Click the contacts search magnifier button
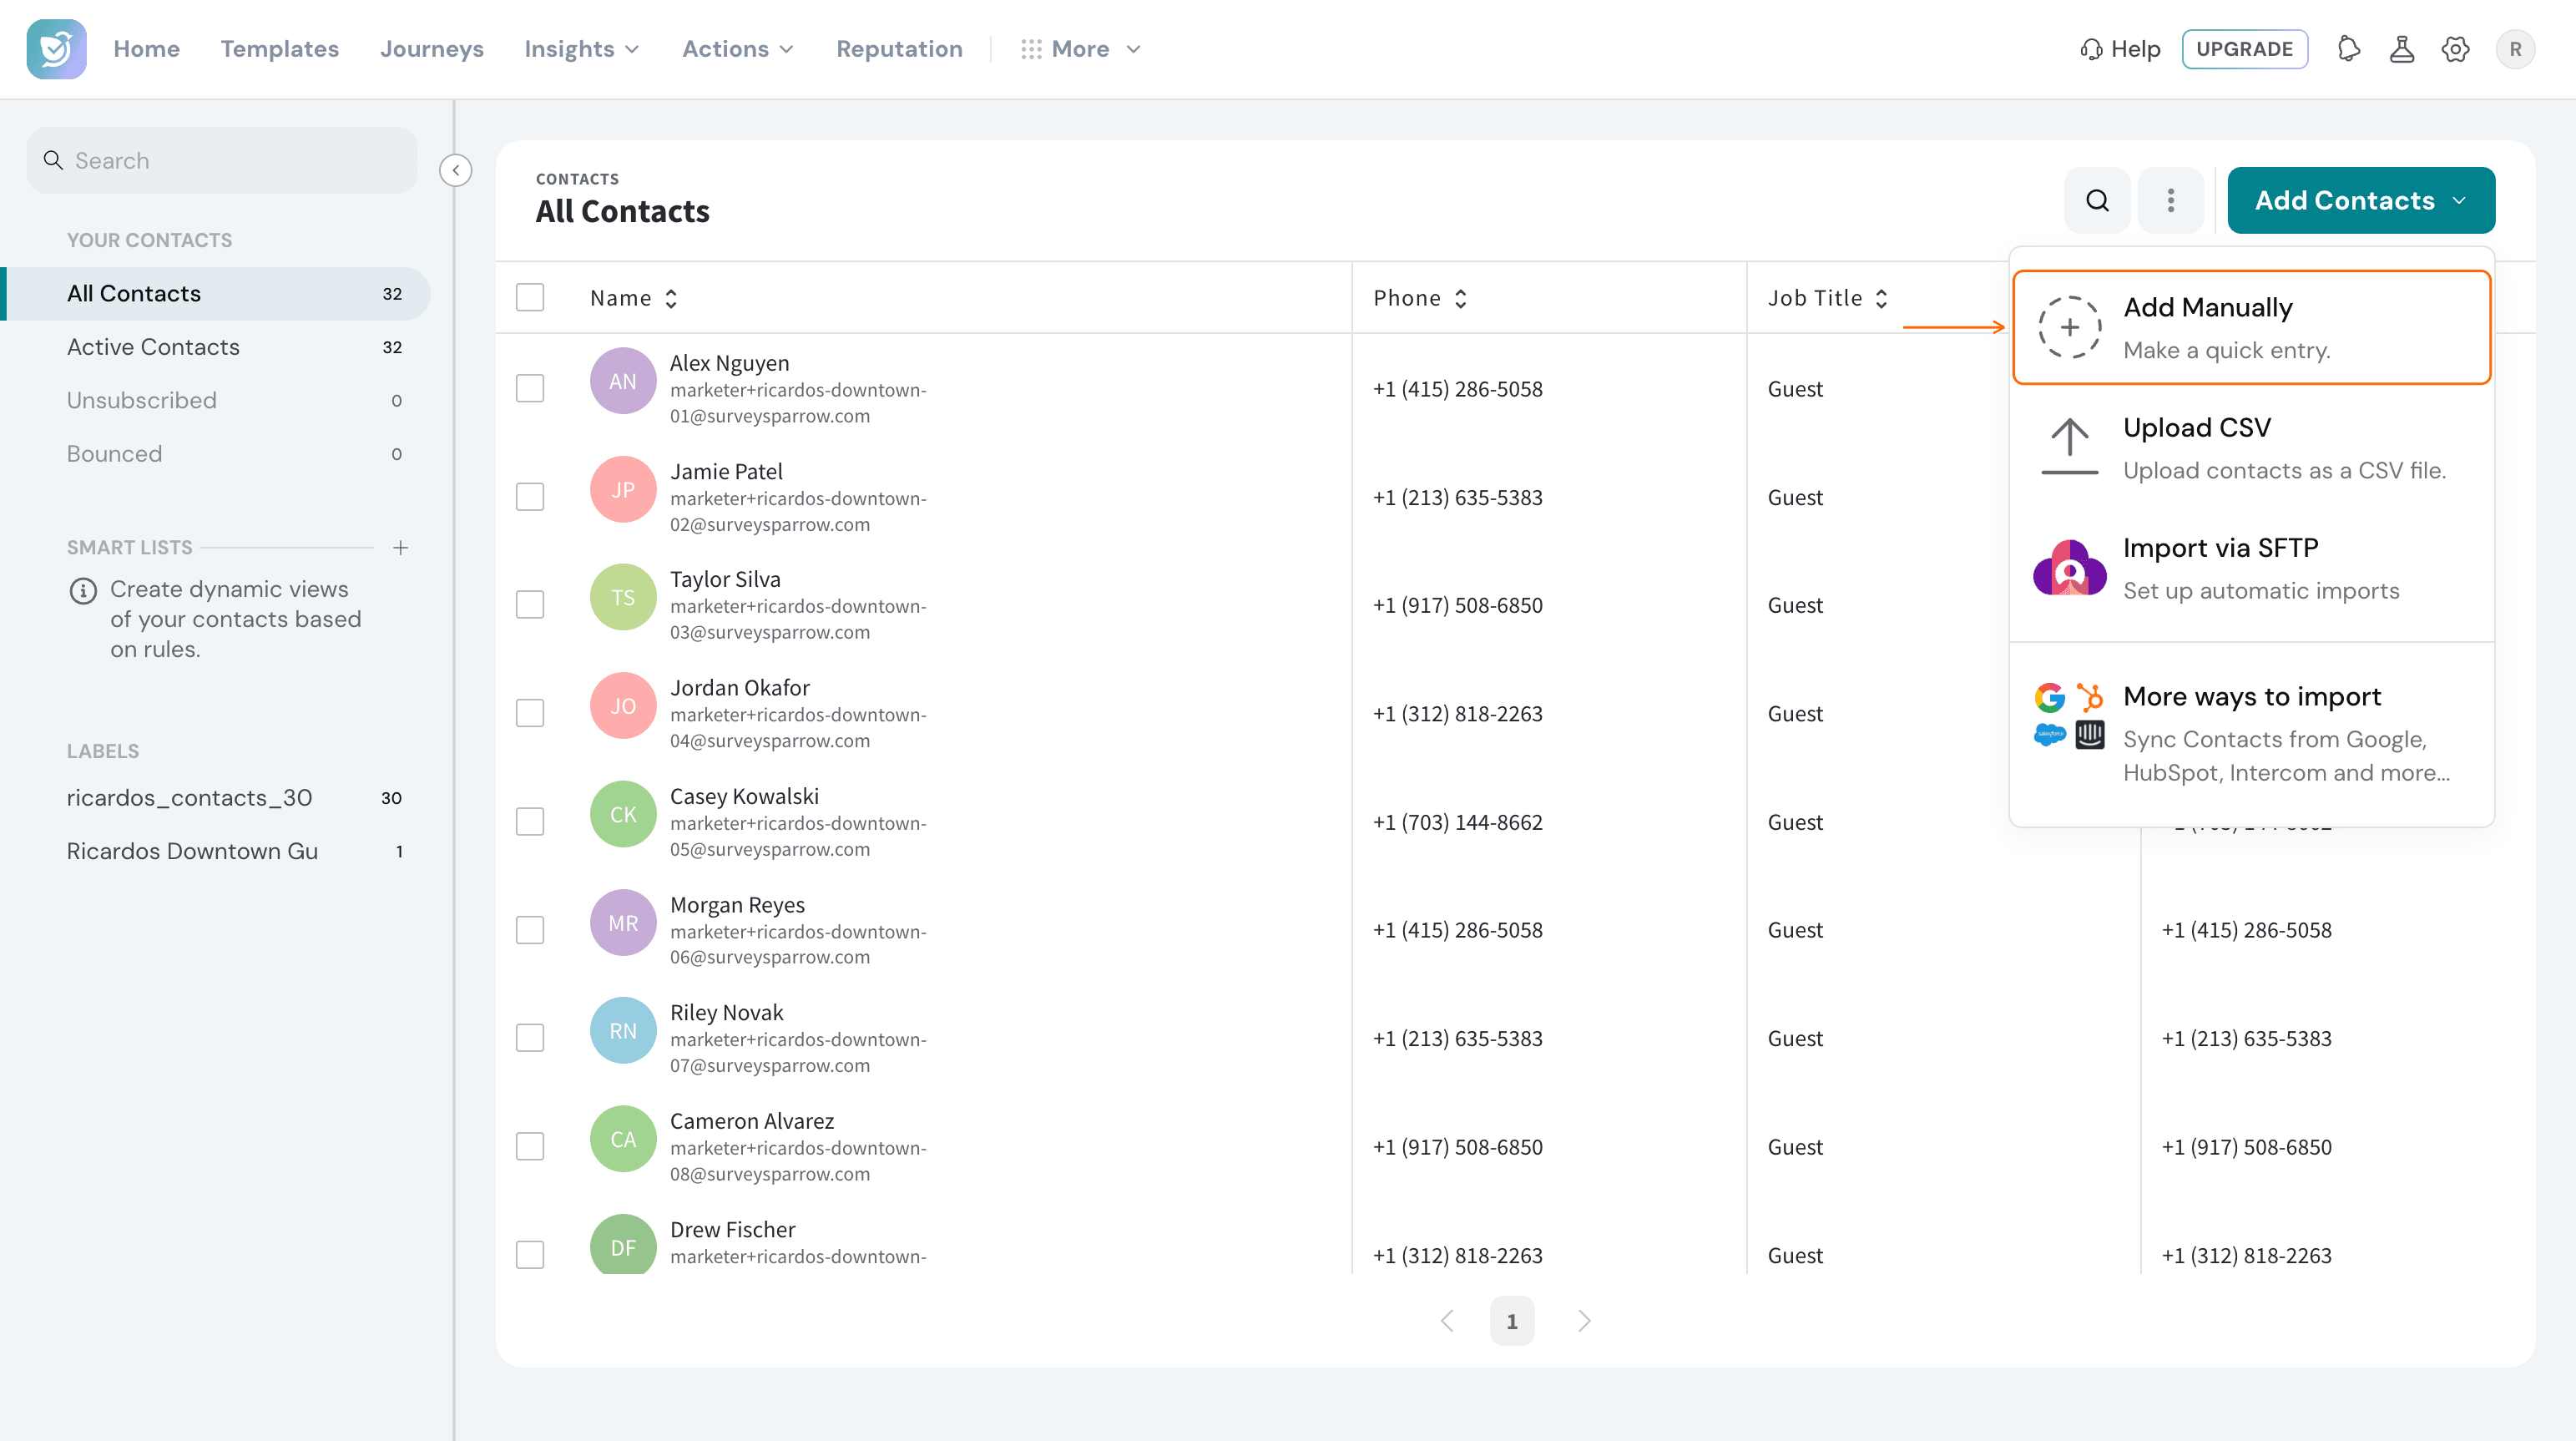The image size is (2576, 1441). point(2097,200)
